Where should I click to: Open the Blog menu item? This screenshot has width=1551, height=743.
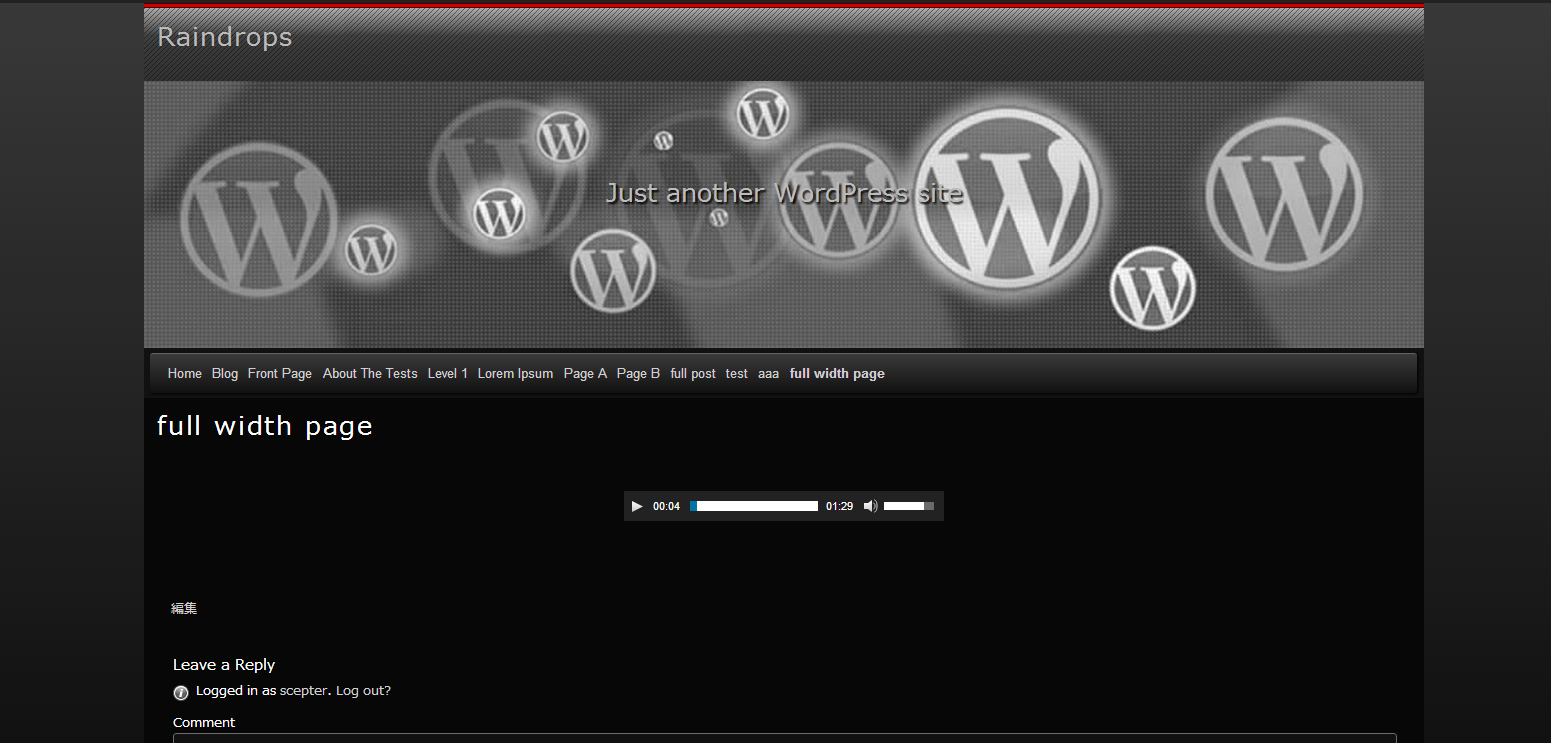(225, 373)
